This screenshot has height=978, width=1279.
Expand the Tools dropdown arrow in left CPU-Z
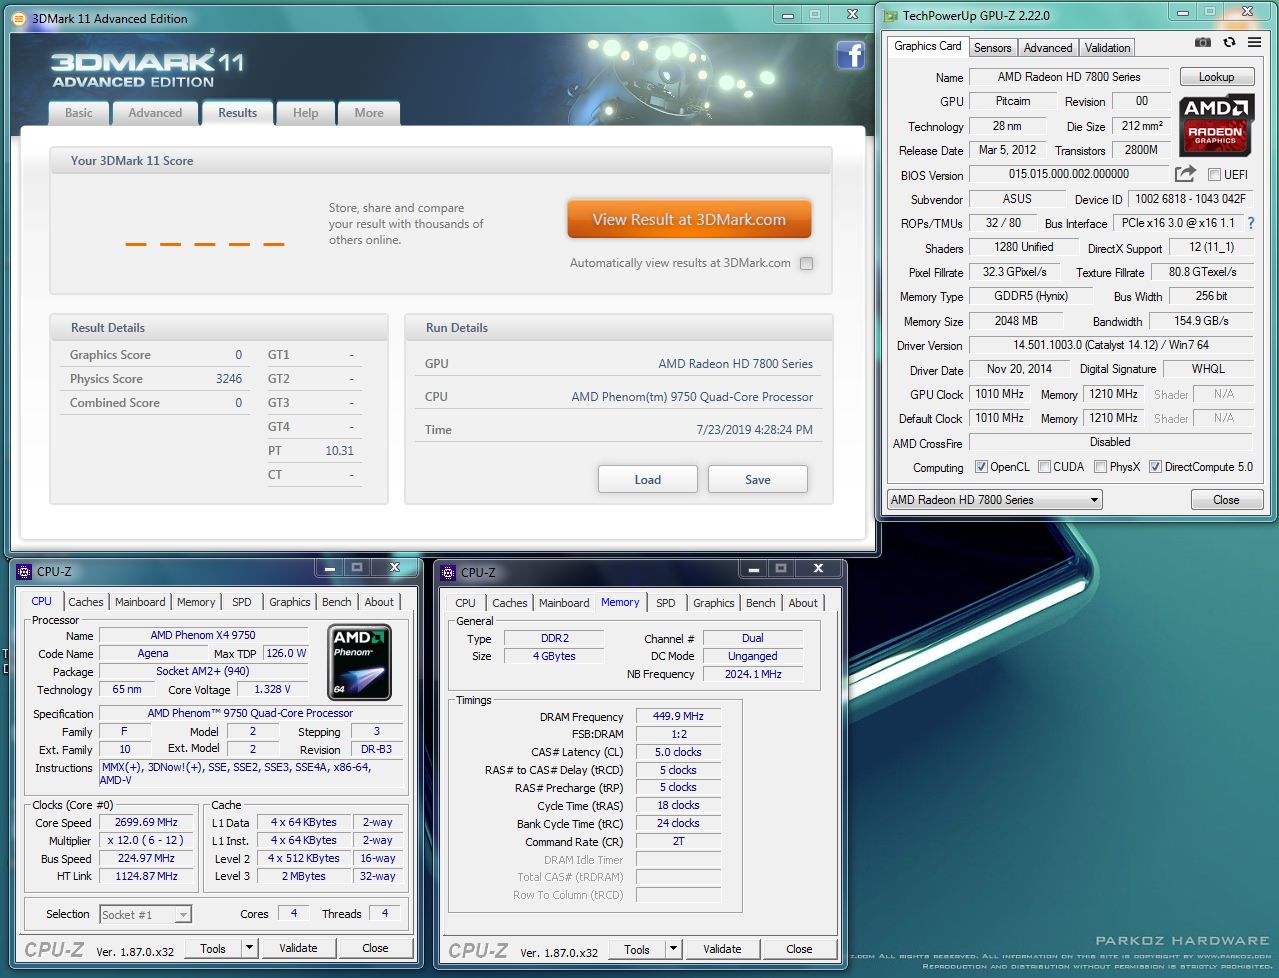point(249,948)
